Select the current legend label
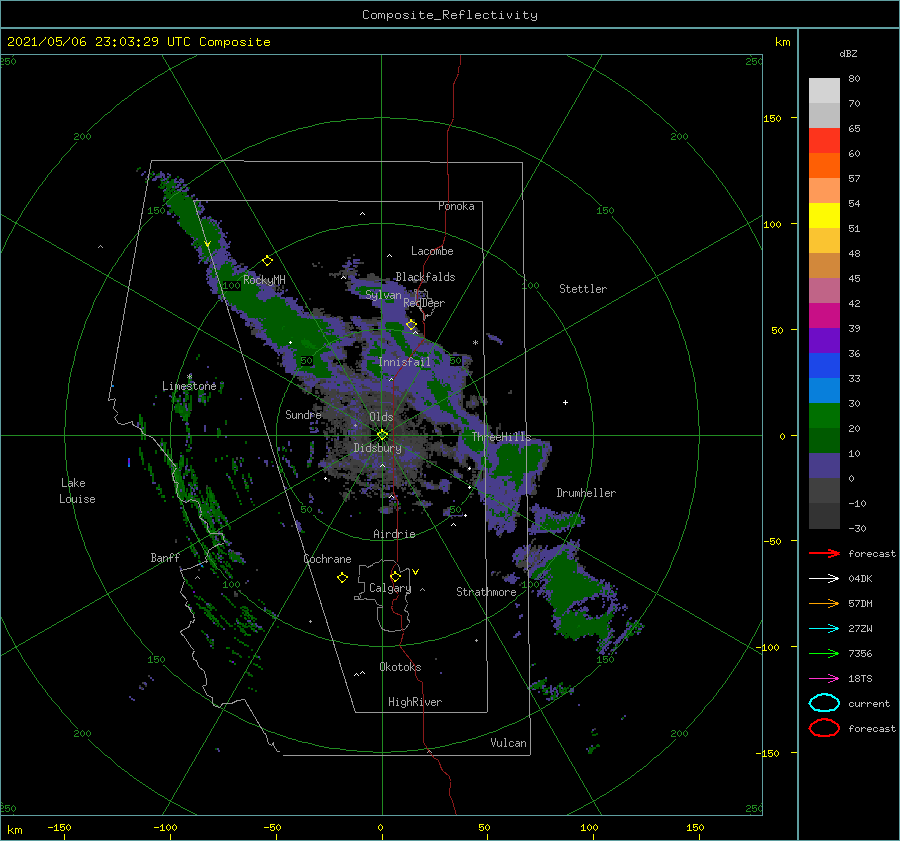The width and height of the screenshot is (900, 841). (x=869, y=703)
